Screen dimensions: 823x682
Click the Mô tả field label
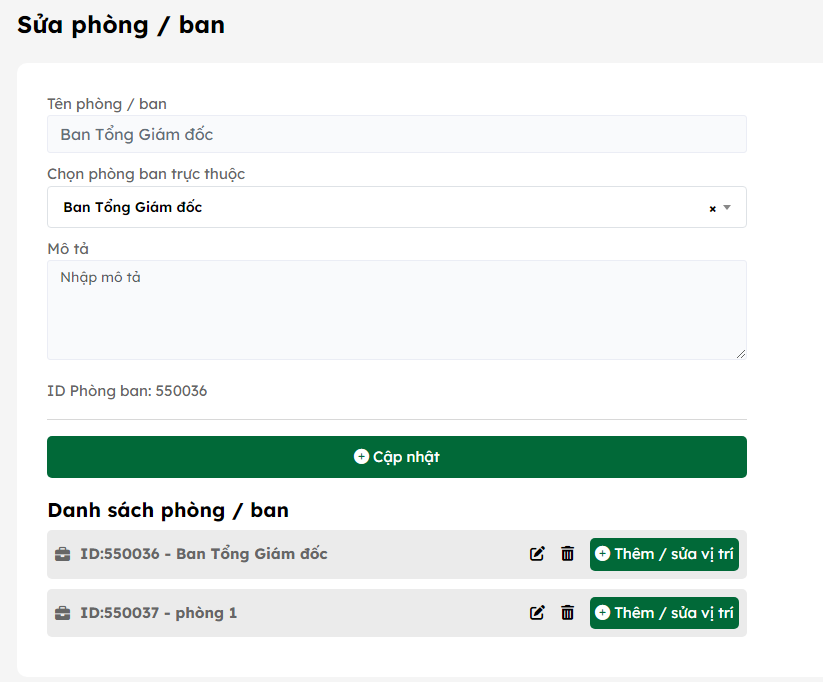68,248
